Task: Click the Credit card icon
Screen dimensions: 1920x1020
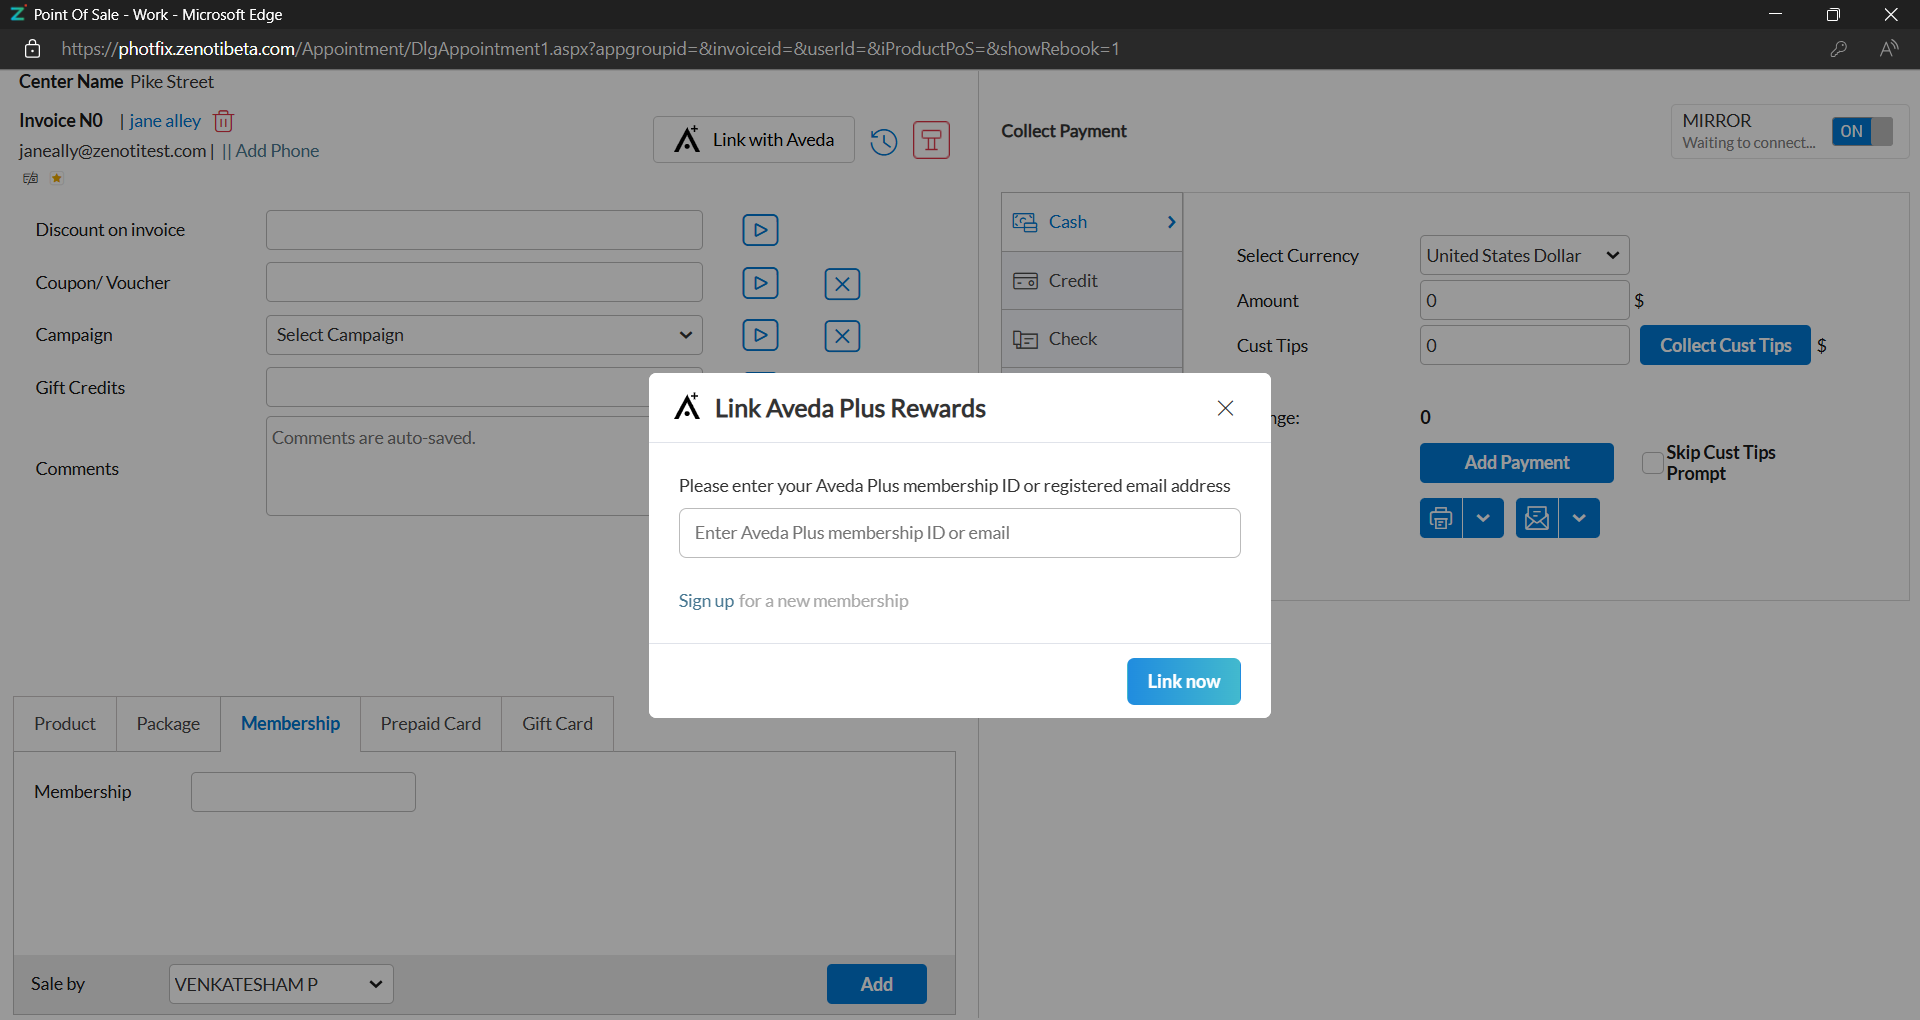Action: click(1025, 281)
